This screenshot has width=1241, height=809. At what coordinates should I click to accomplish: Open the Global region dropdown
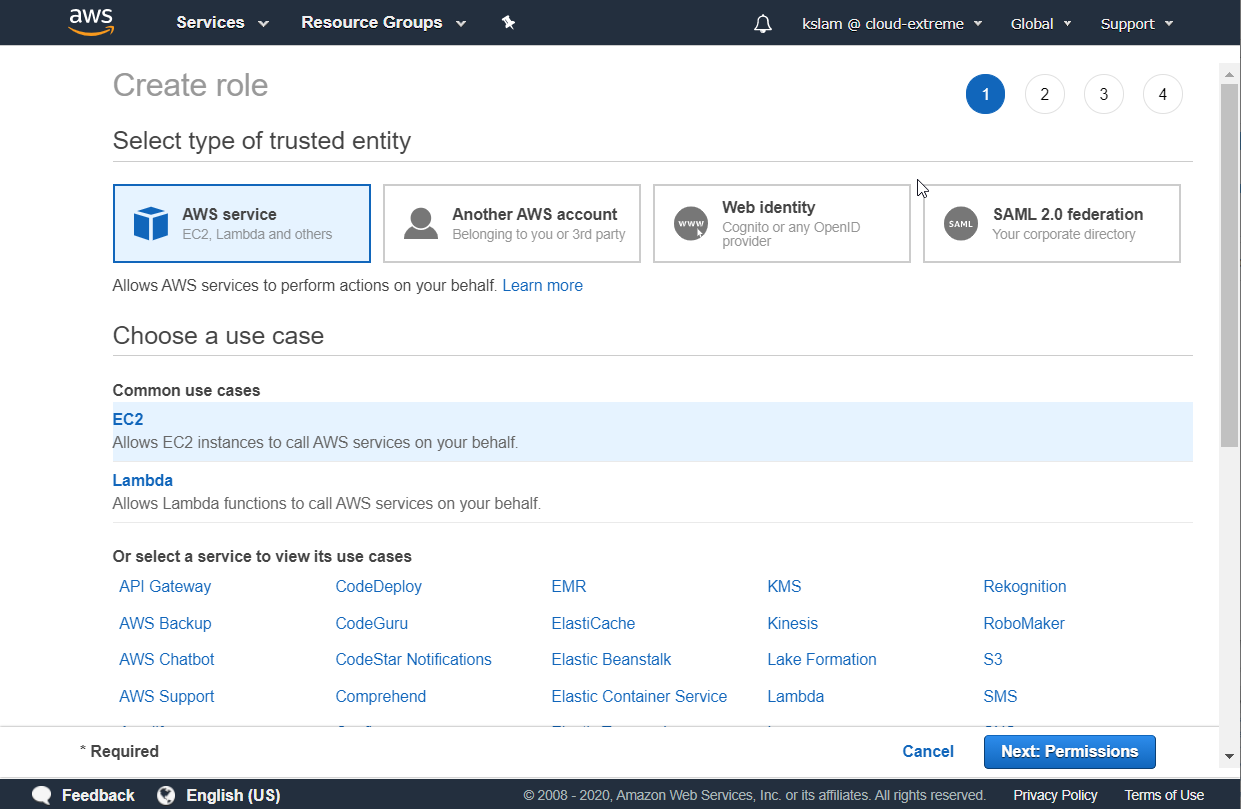[1041, 23]
